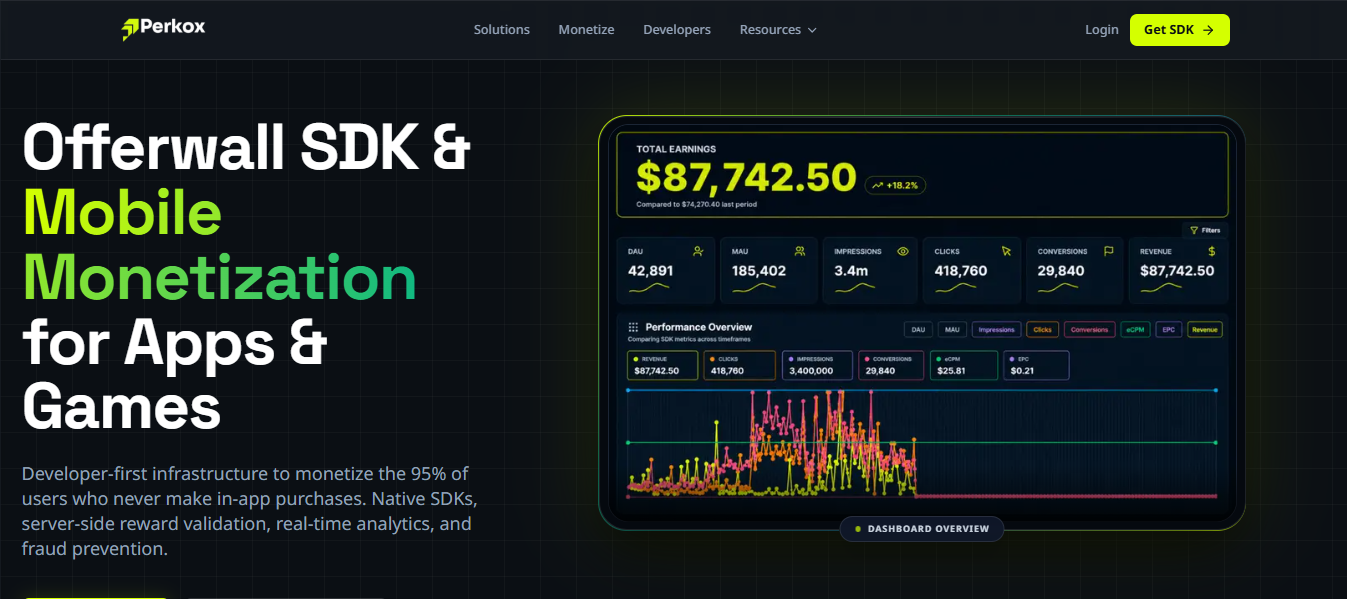Screen dimensions: 1347x599
Task: Click the Get SDK button
Action: [1180, 30]
